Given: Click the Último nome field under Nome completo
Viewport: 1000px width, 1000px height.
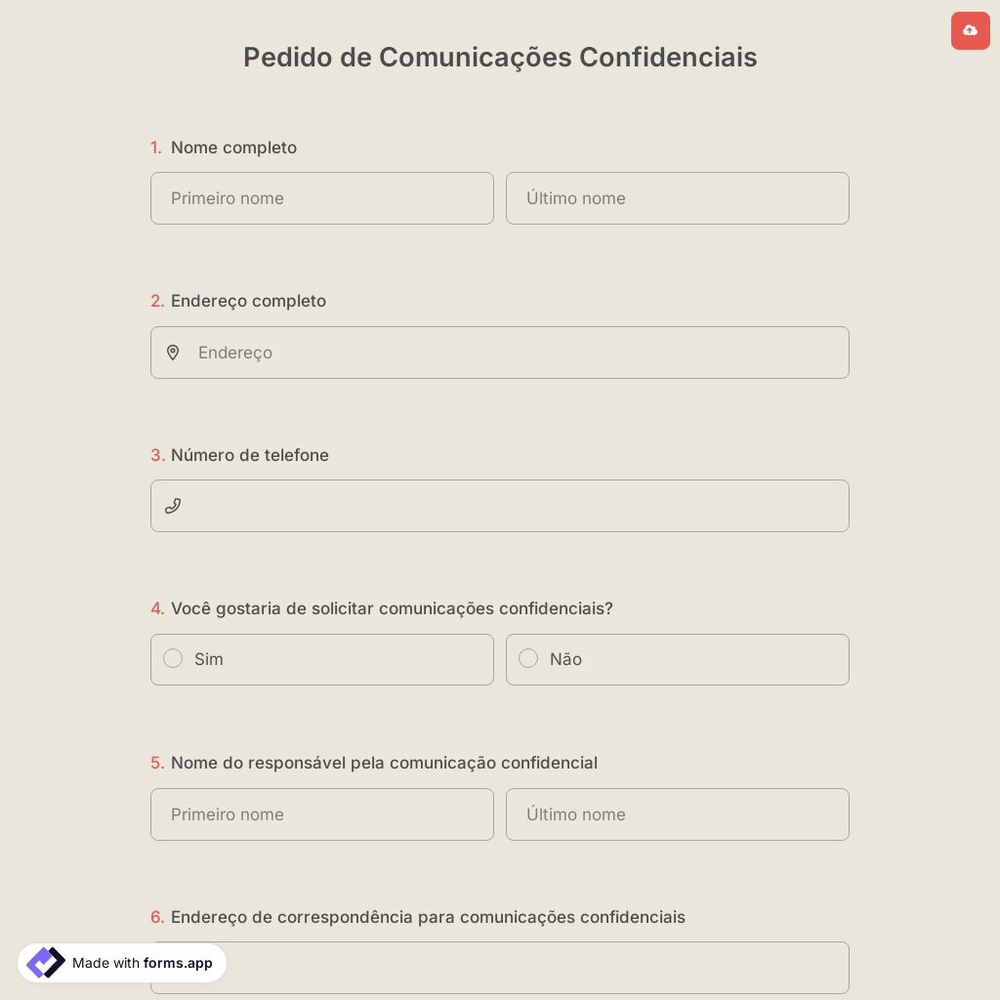Looking at the screenshot, I should [677, 198].
